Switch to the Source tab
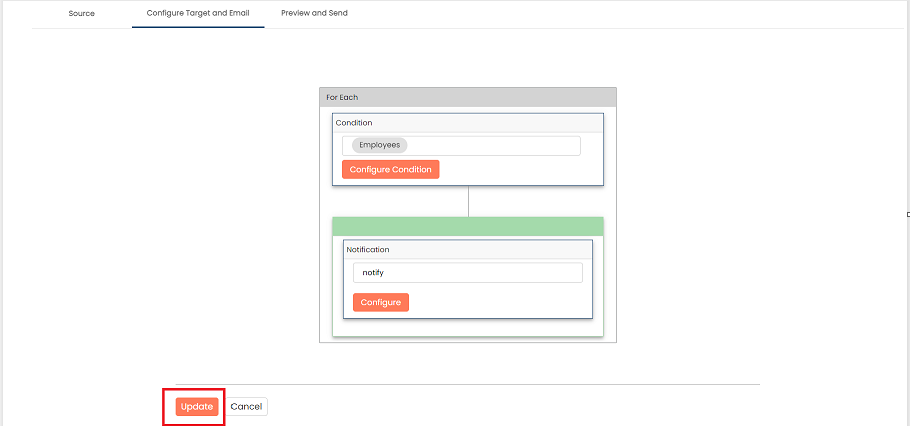910x426 pixels. point(81,13)
